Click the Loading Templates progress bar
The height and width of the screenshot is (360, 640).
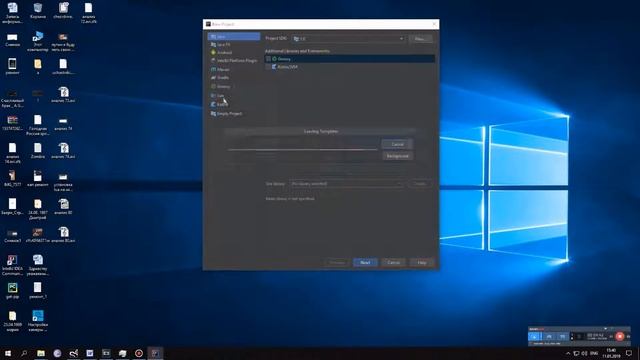click(302, 149)
